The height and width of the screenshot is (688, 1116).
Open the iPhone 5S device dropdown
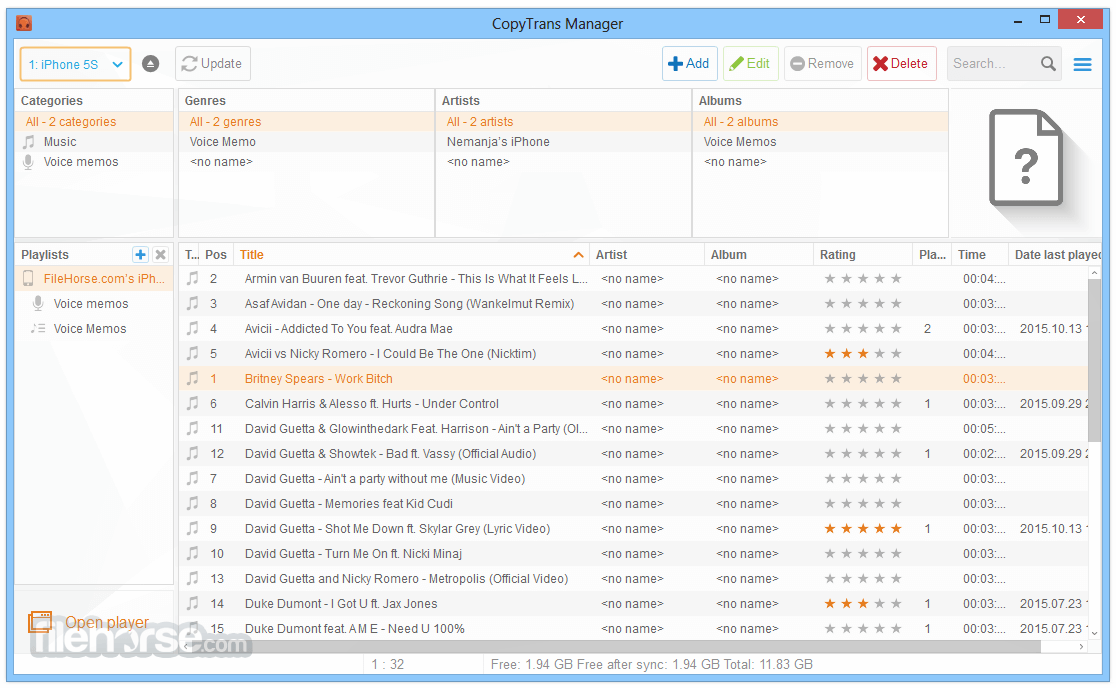[x=75, y=64]
